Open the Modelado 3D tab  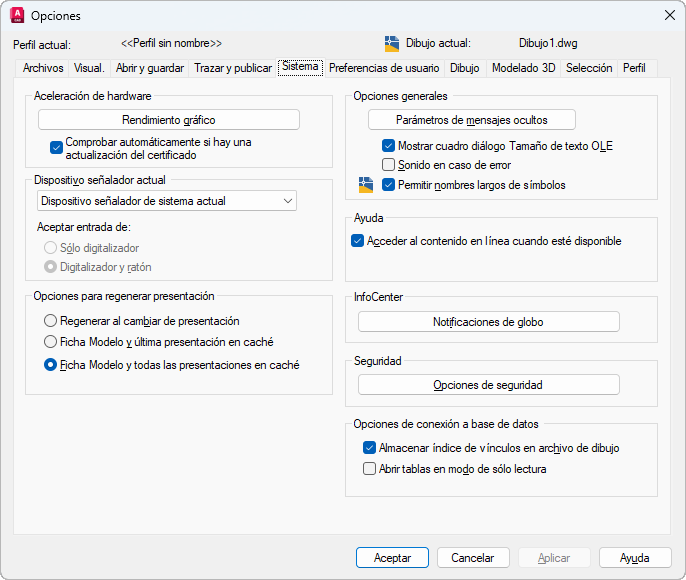pos(523,68)
